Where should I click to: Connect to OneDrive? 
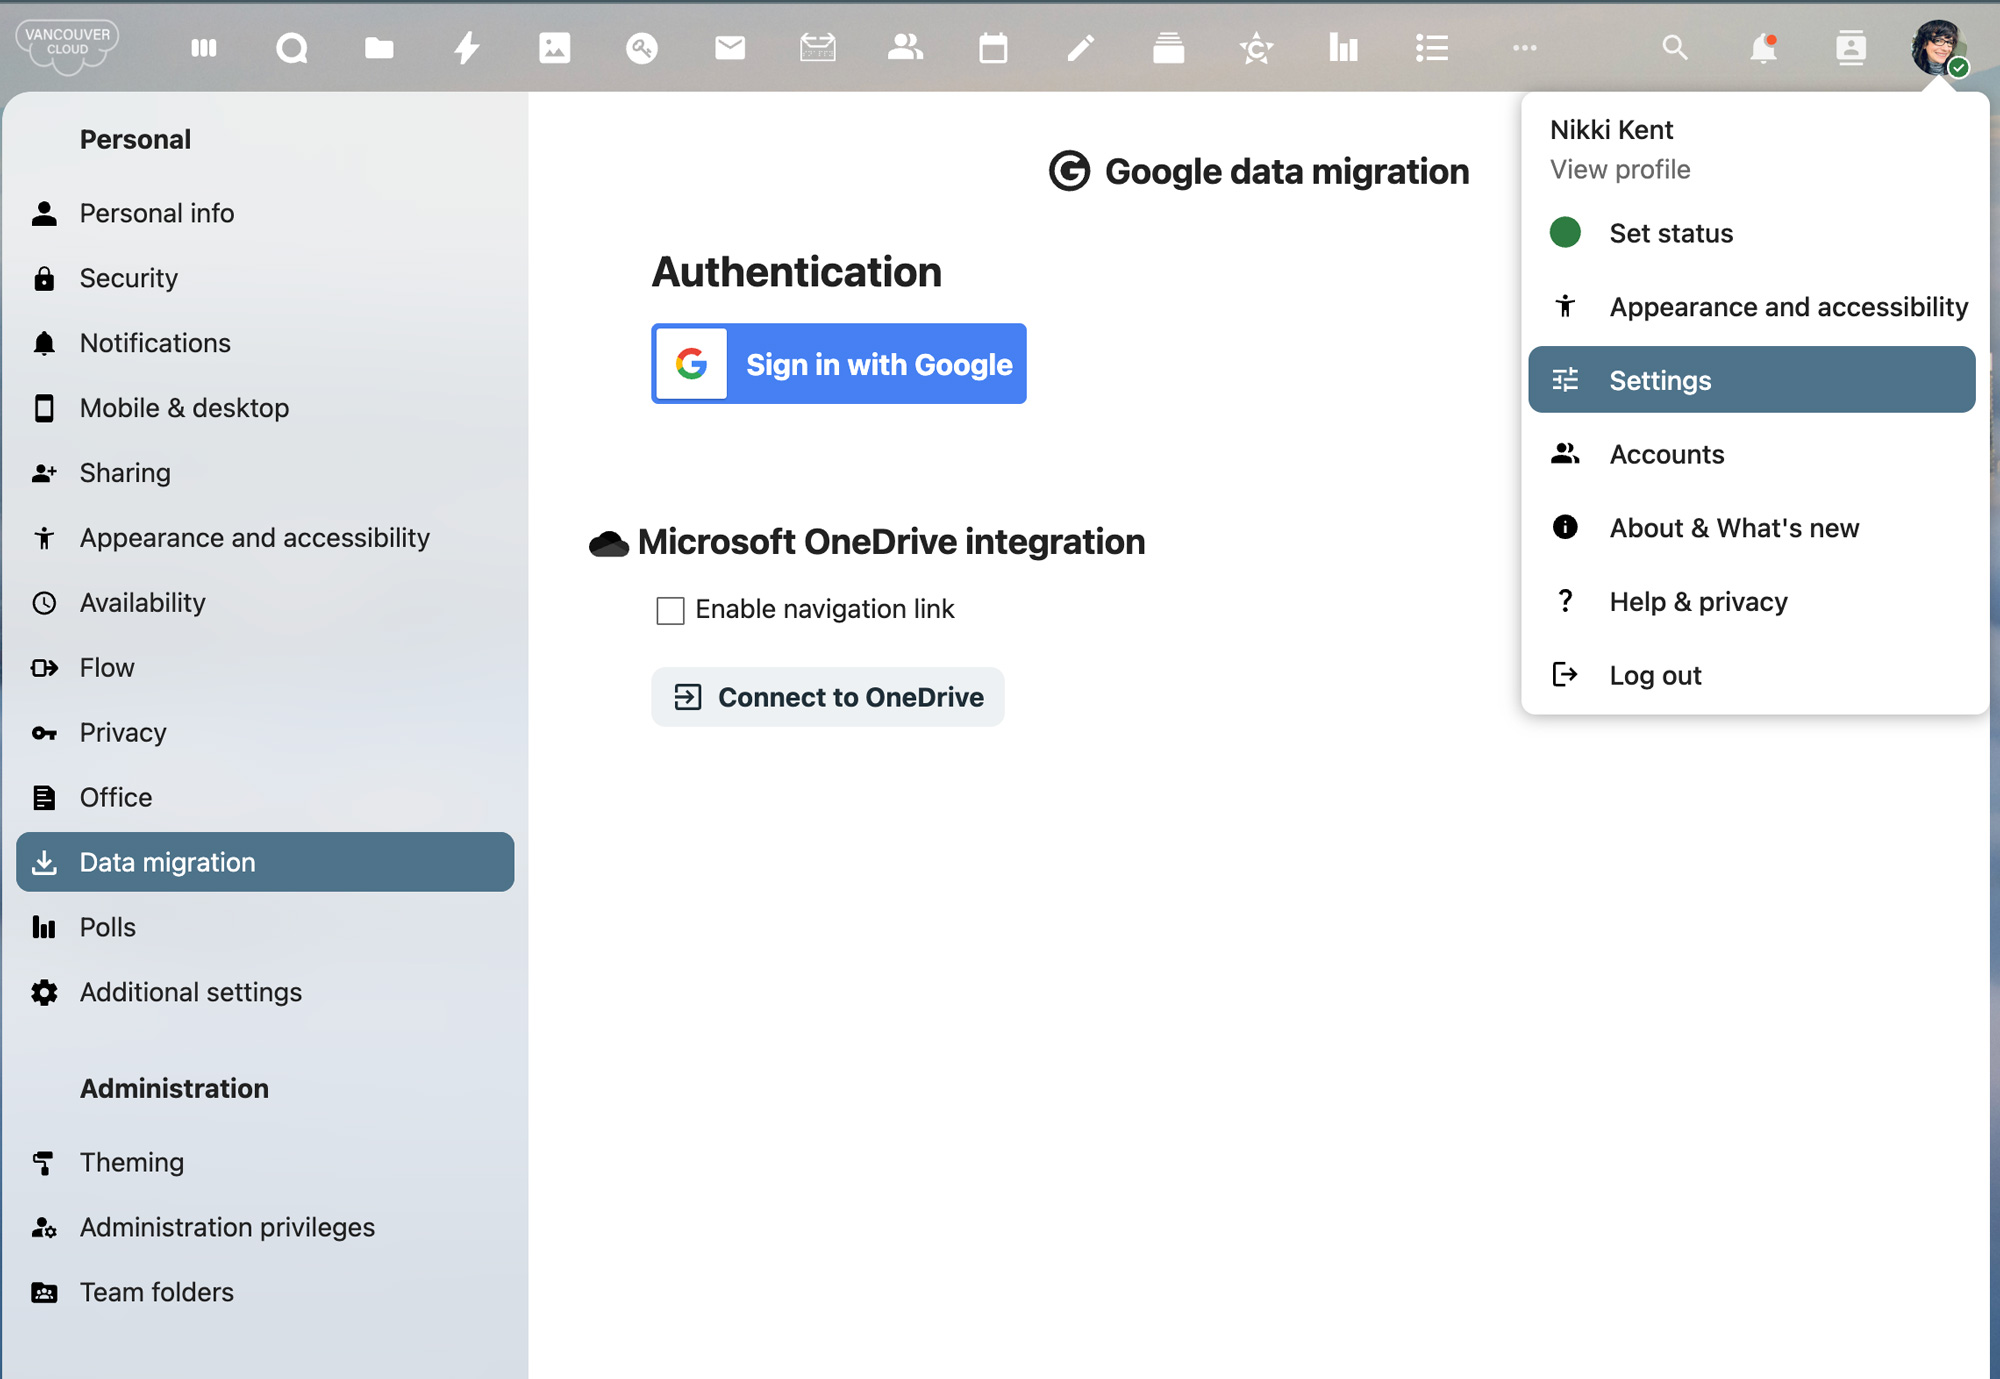click(x=828, y=697)
